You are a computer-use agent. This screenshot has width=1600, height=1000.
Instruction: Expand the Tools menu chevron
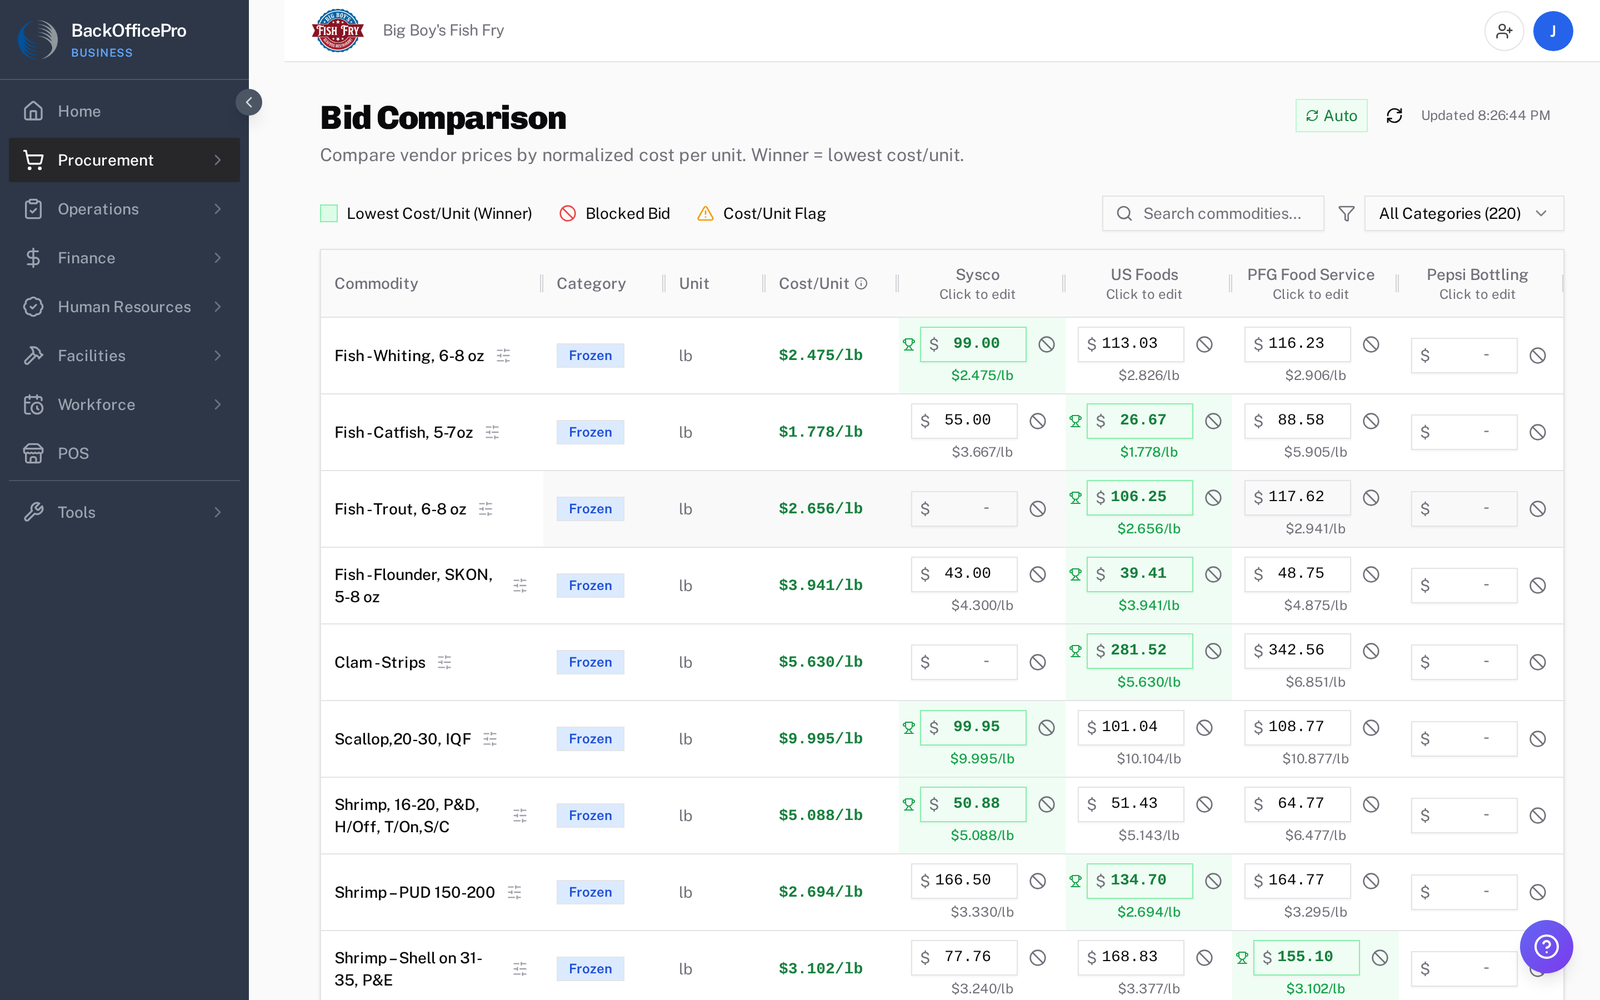point(217,512)
